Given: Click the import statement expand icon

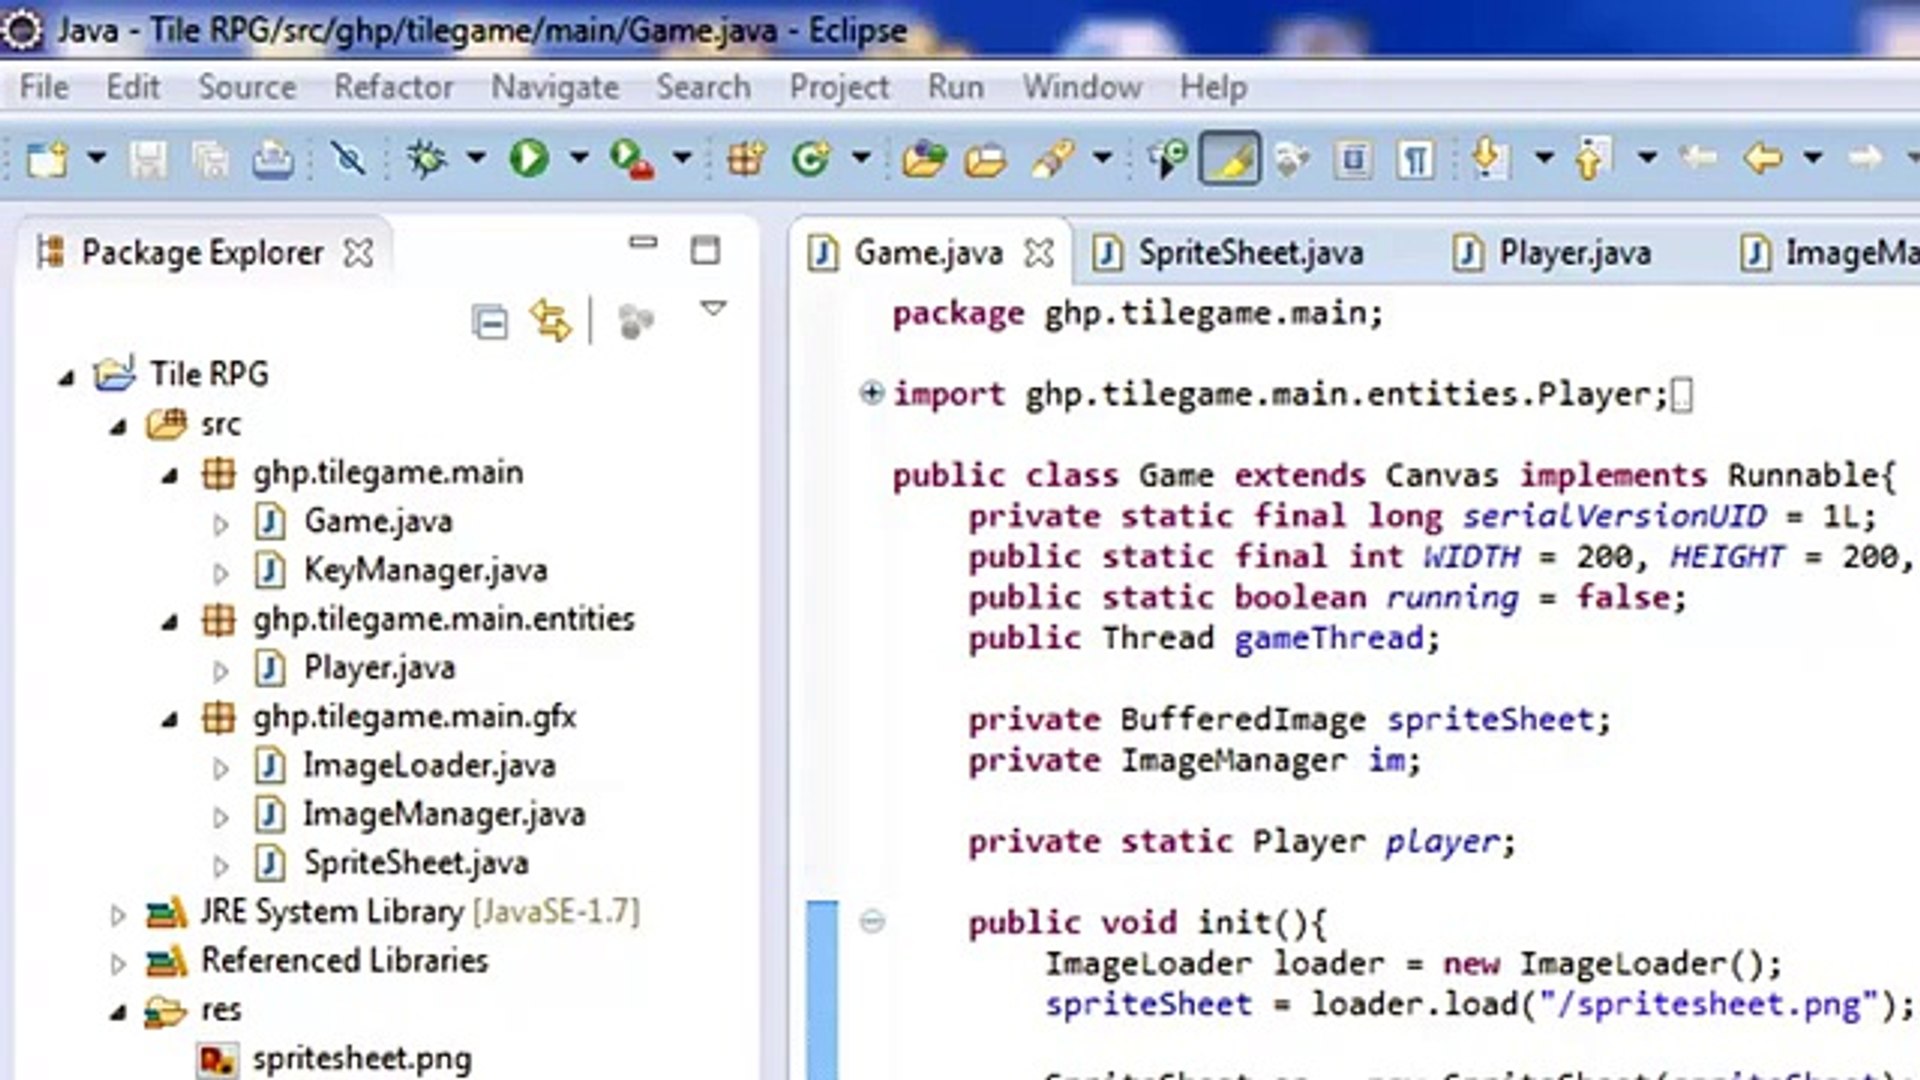Looking at the screenshot, I should pyautogui.click(x=869, y=393).
